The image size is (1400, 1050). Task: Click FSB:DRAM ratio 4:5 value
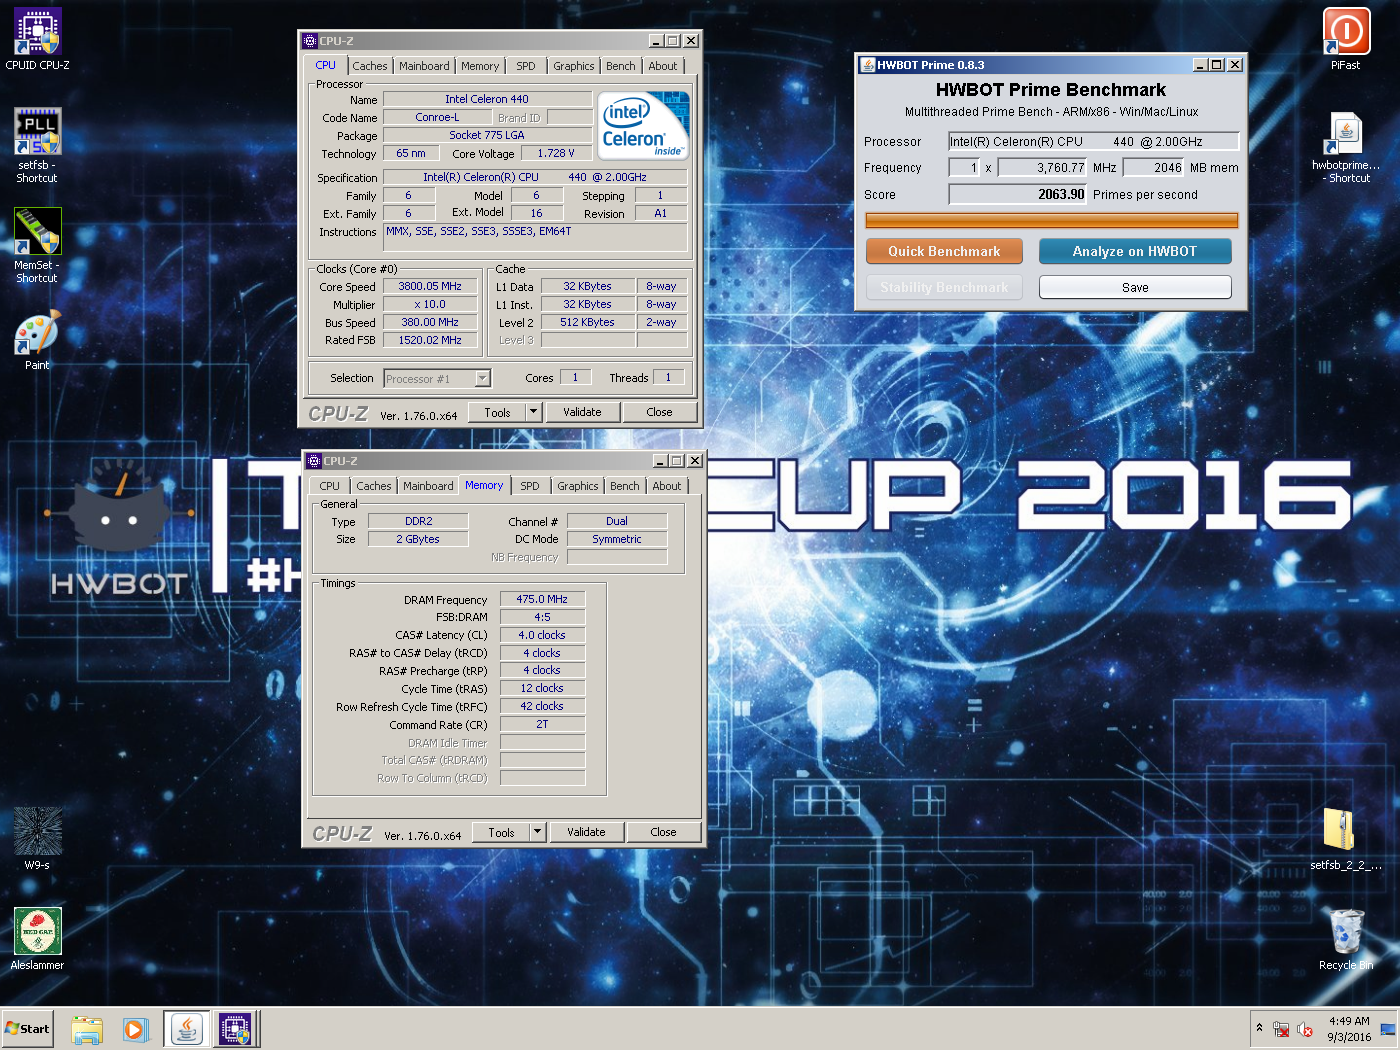point(542,617)
